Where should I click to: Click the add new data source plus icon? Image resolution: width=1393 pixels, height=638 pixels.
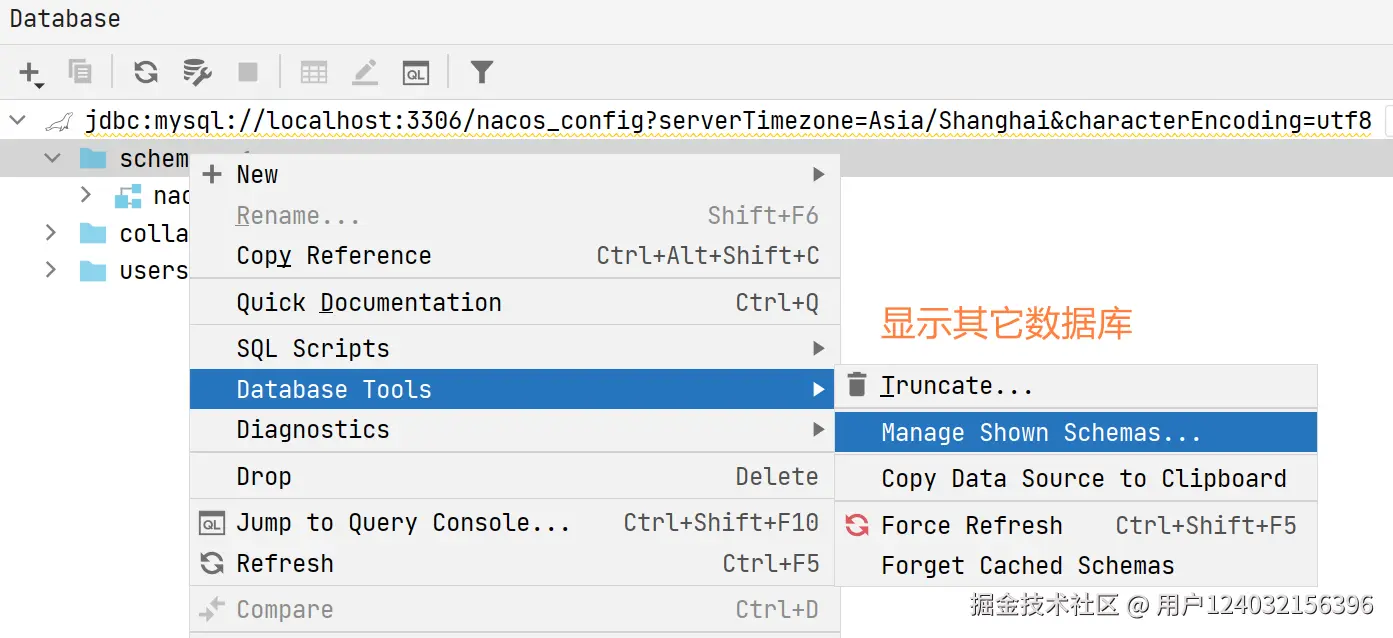(30, 72)
